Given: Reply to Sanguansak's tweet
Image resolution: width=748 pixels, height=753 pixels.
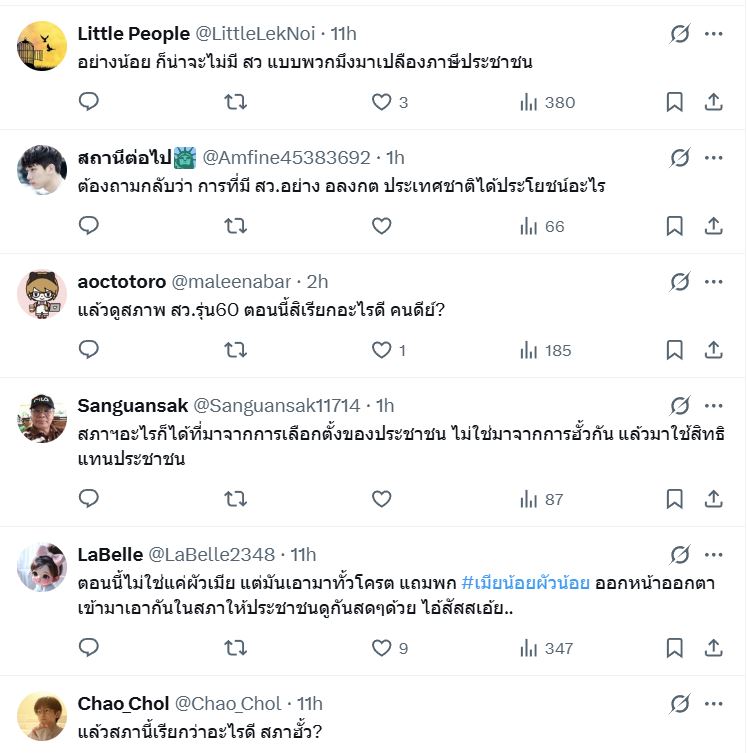Looking at the screenshot, I should pos(89,499).
